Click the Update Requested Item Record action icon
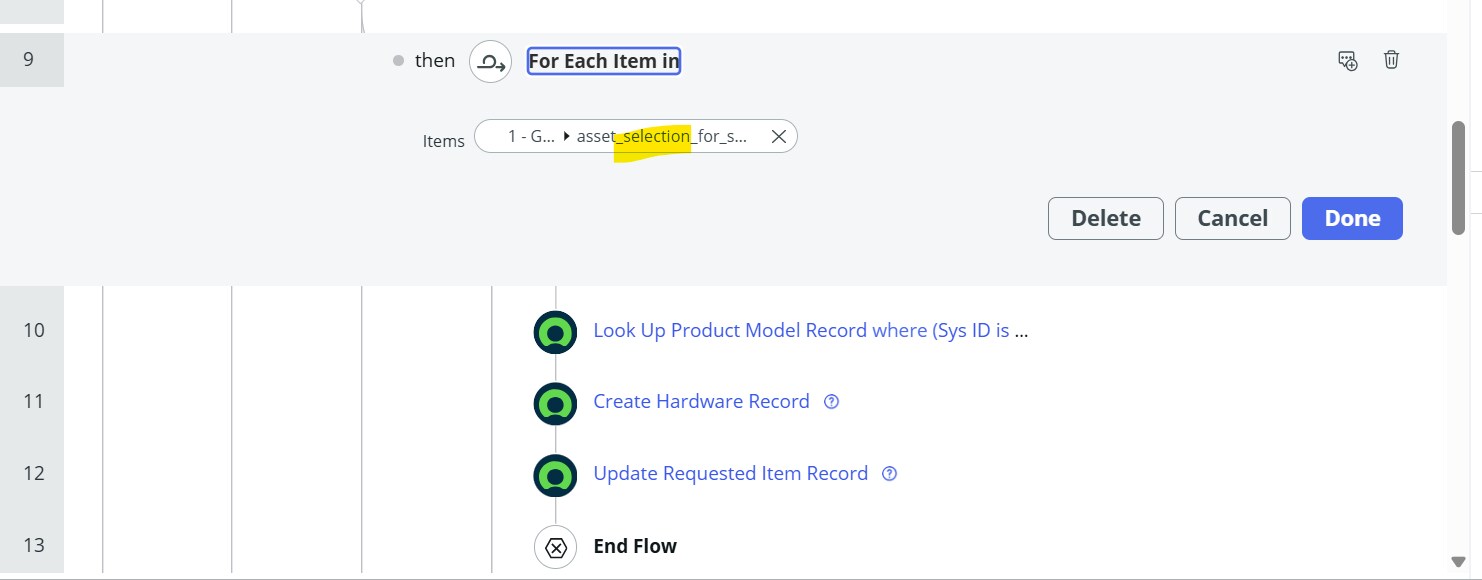Screen dimensions: 1482x580 pos(555,475)
